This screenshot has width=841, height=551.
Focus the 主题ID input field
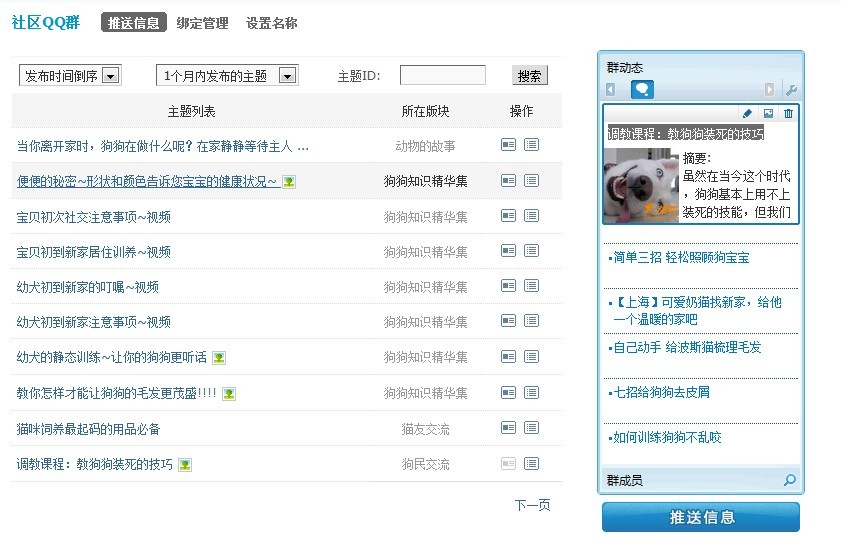point(442,75)
